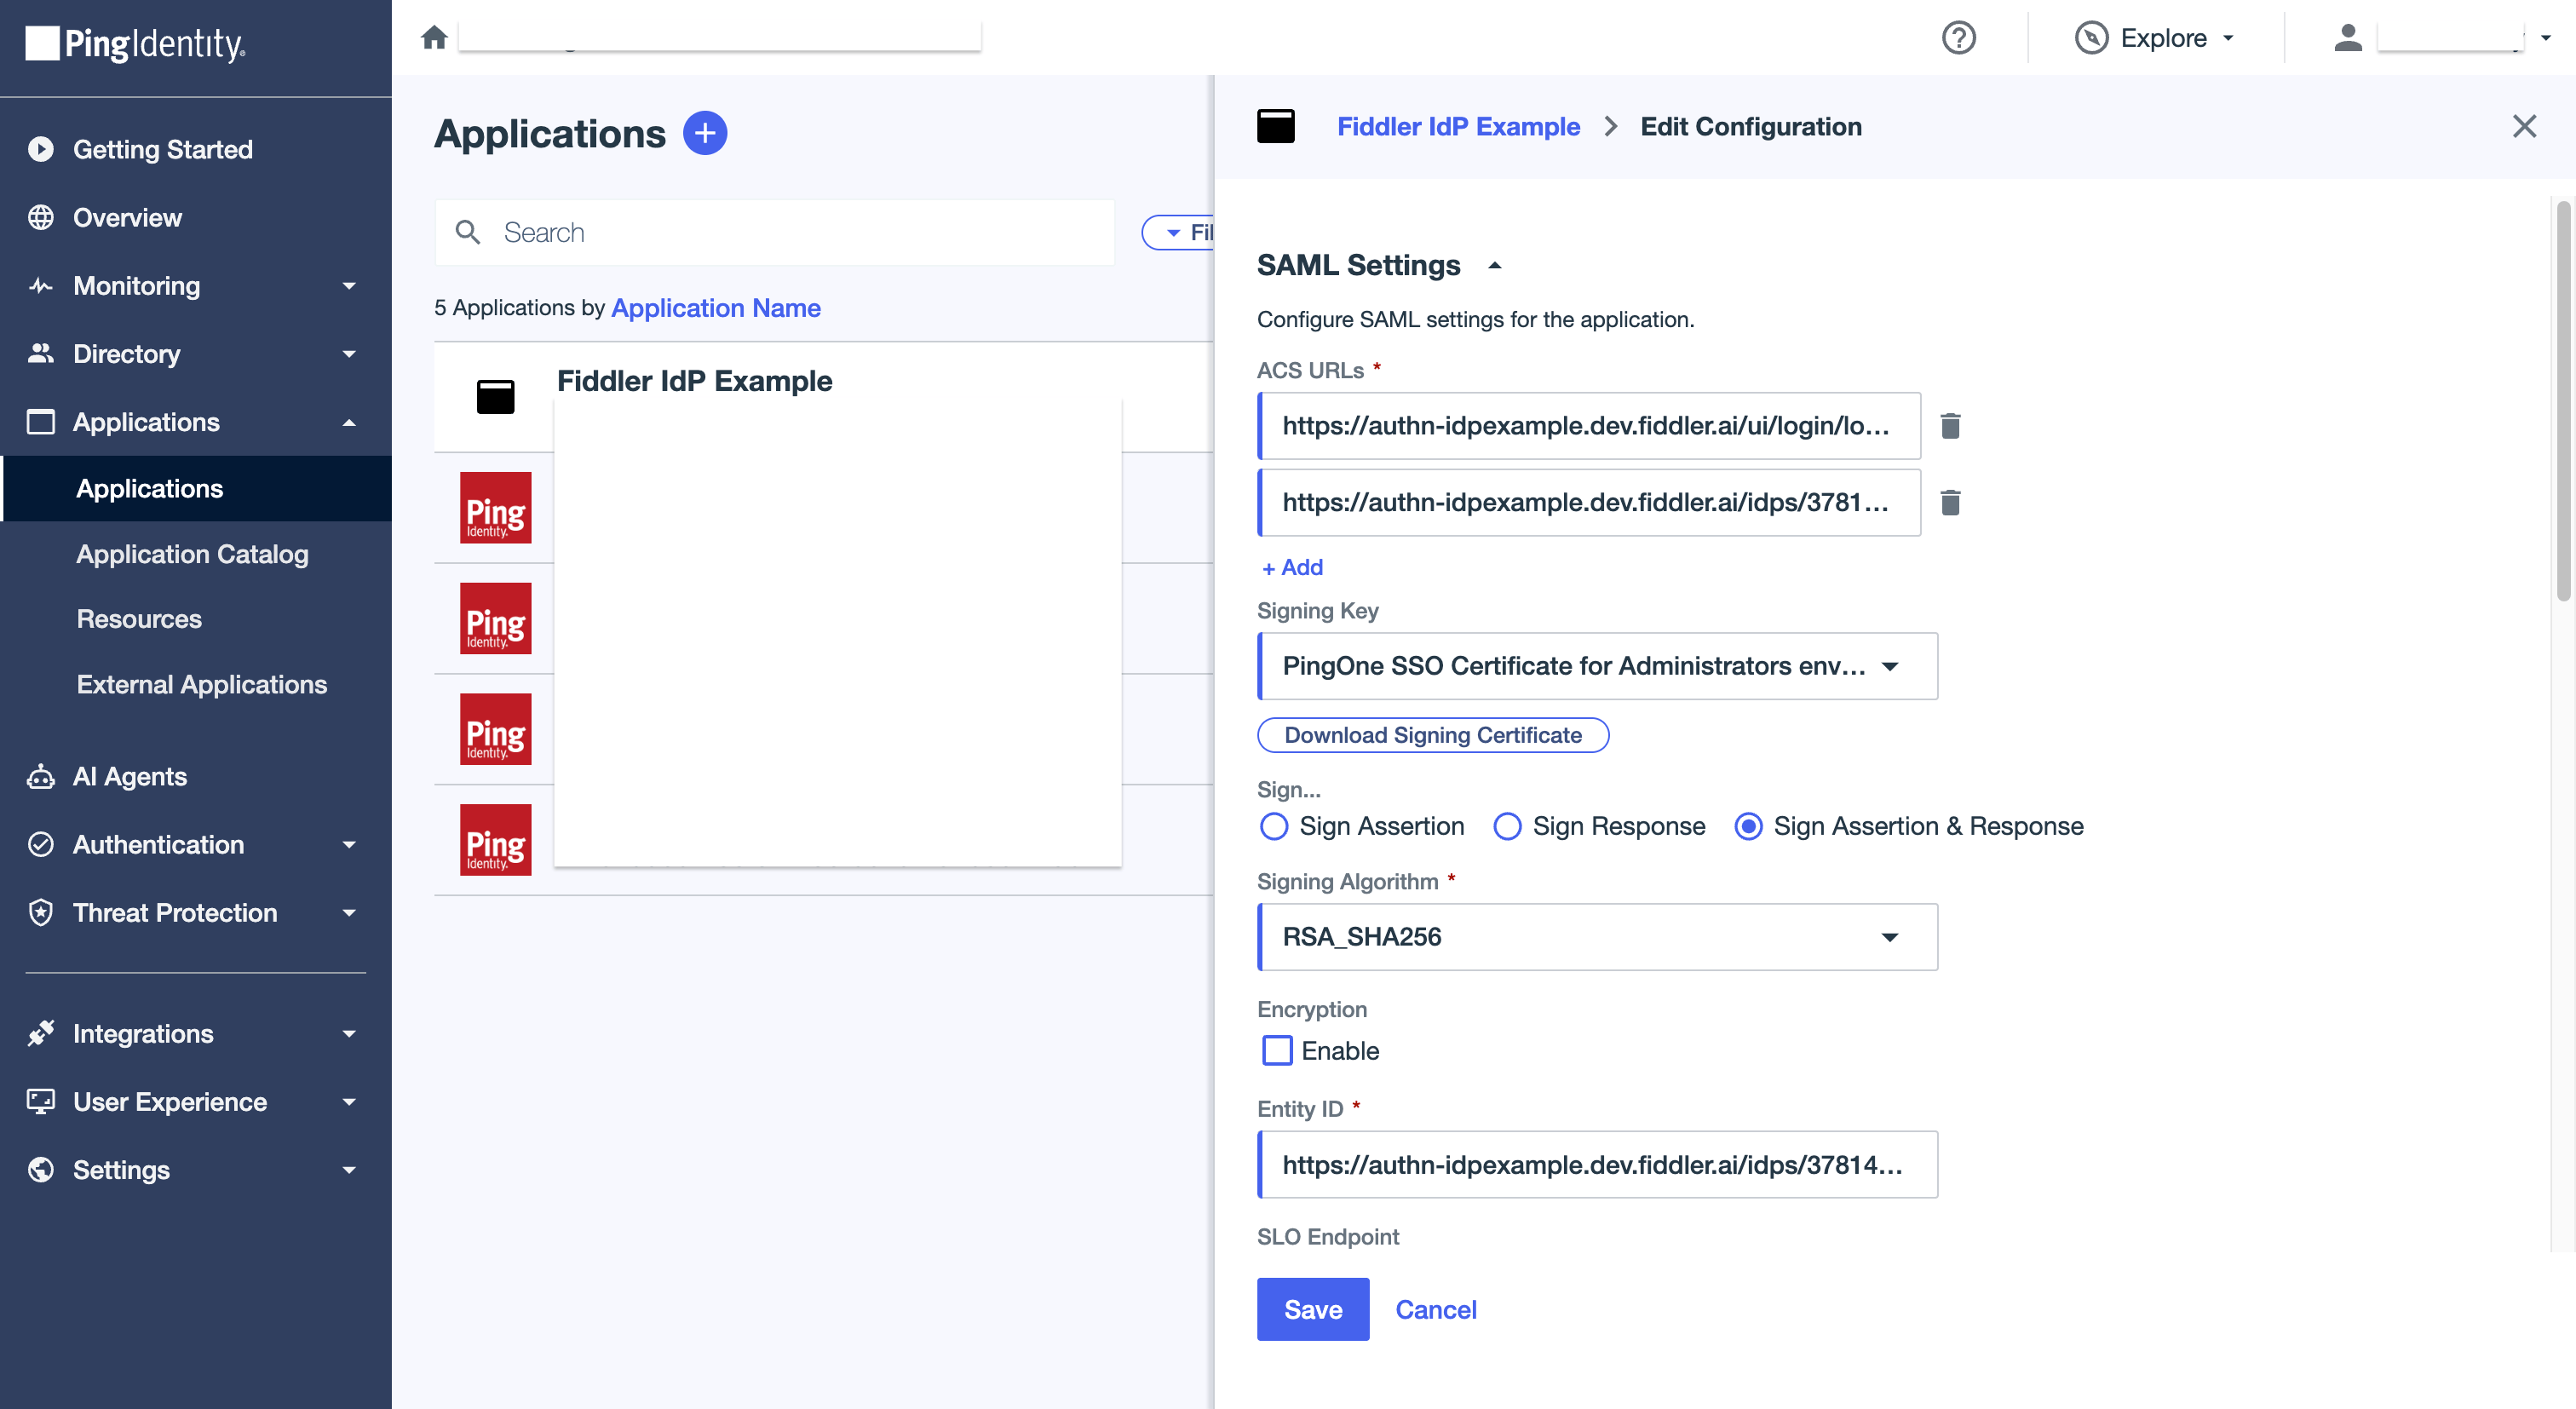This screenshot has width=2576, height=1409.
Task: Click the Cancel link
Action: [1435, 1310]
